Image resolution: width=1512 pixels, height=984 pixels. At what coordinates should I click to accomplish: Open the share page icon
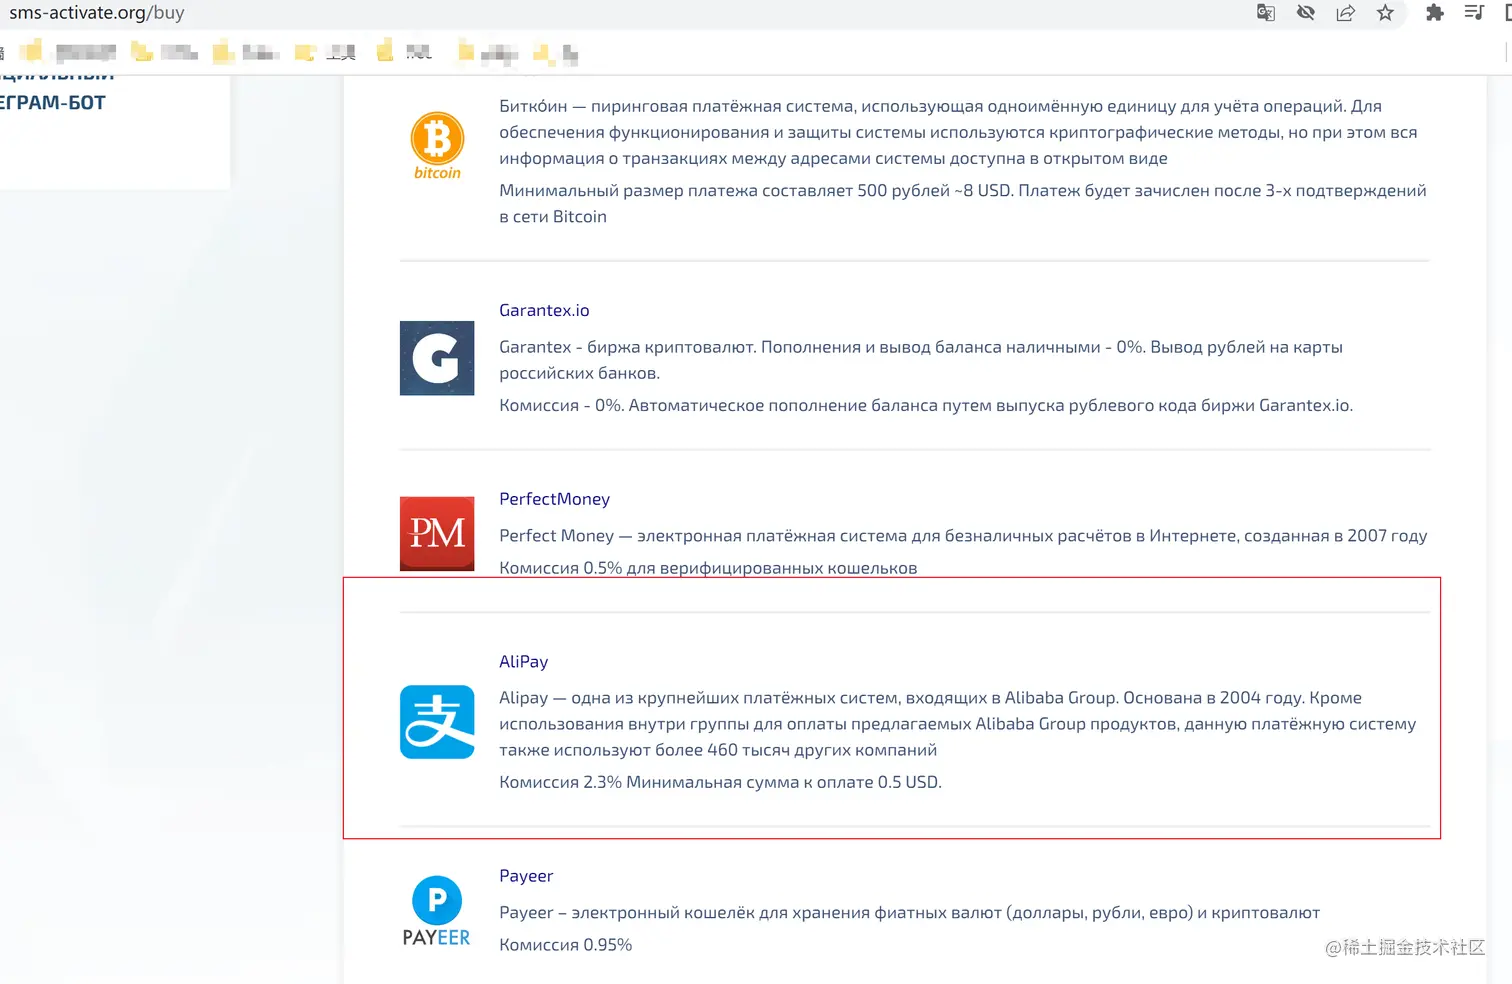1346,13
